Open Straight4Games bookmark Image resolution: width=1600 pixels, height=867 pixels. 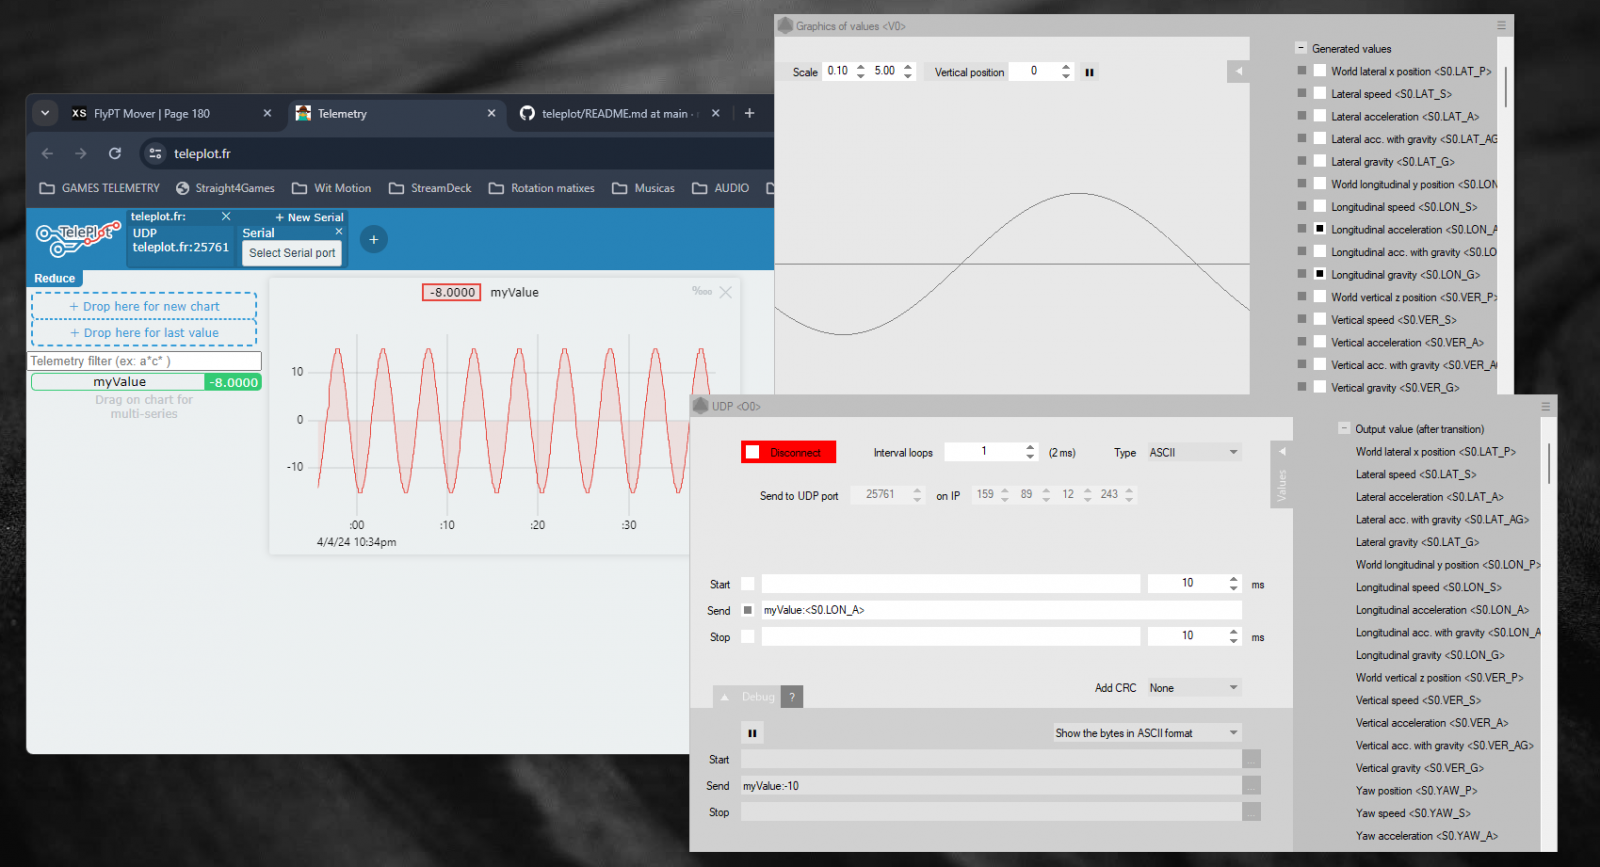pyautogui.click(x=225, y=188)
